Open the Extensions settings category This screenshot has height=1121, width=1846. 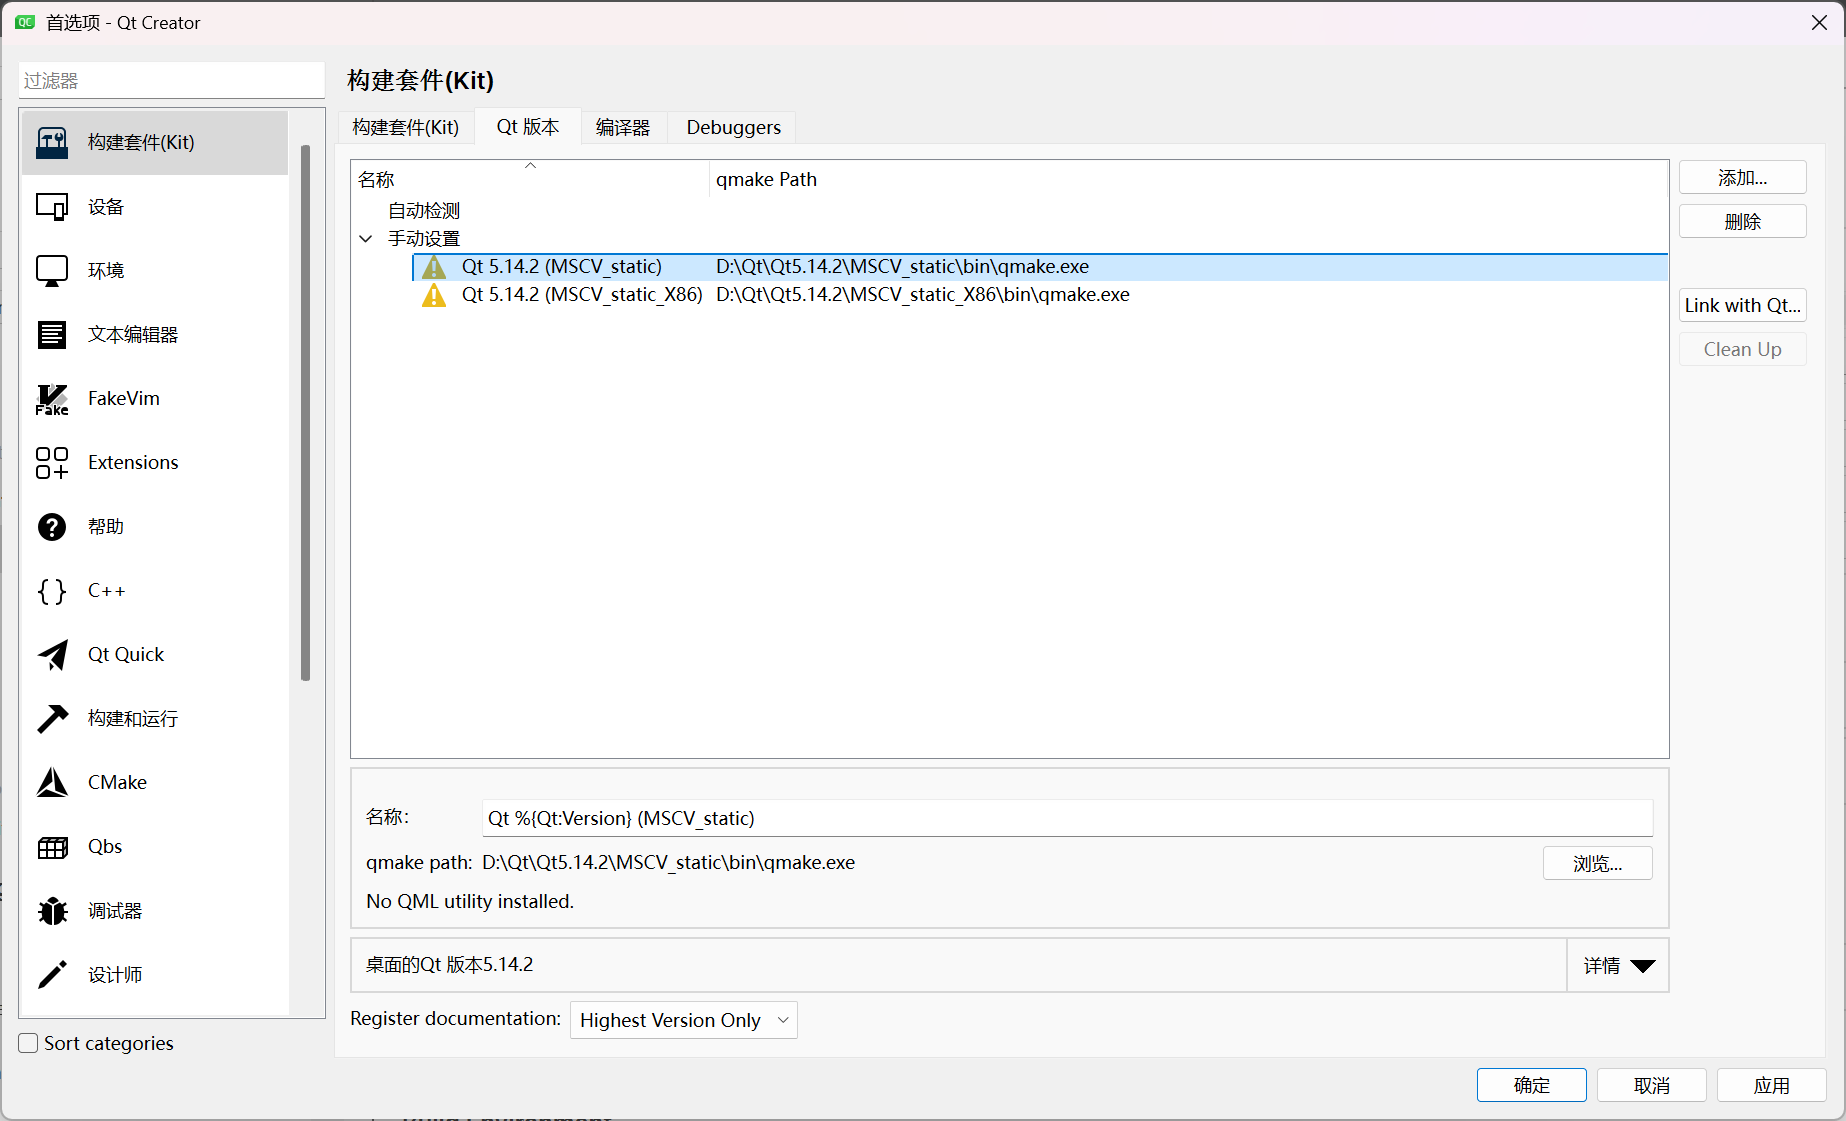pos(155,463)
